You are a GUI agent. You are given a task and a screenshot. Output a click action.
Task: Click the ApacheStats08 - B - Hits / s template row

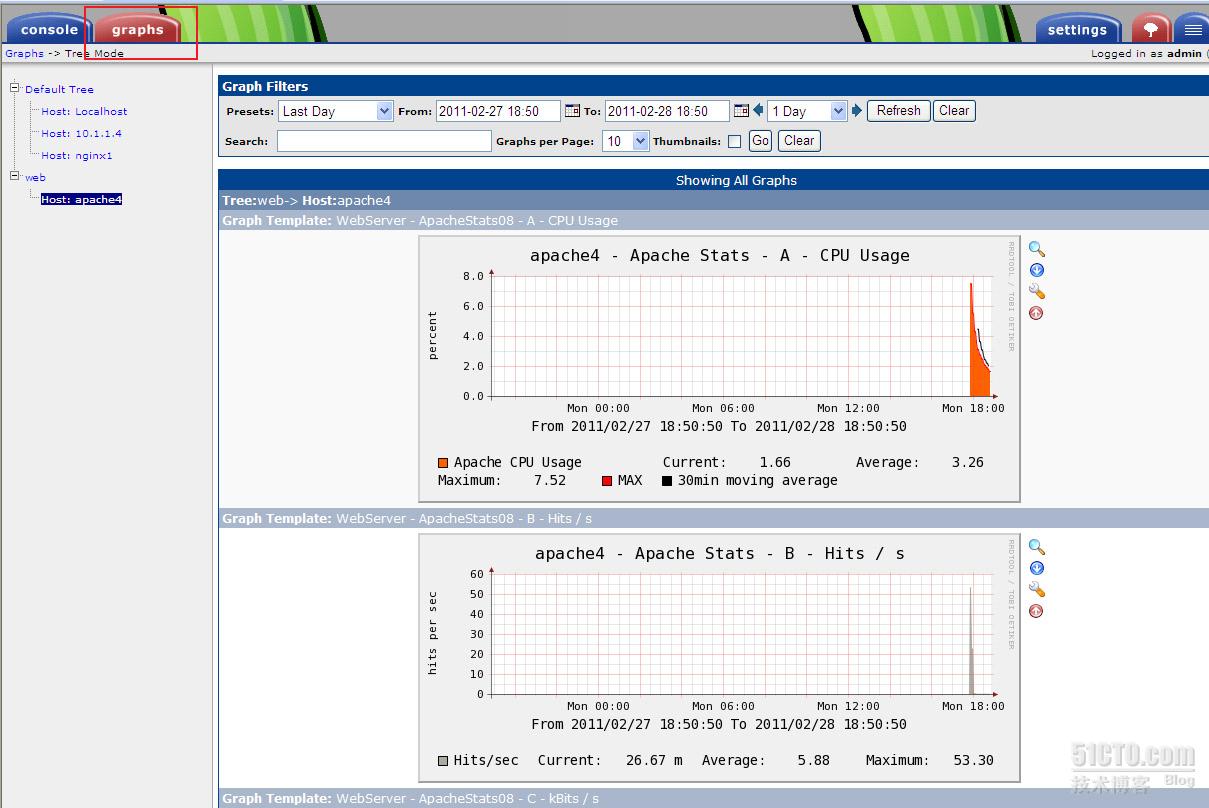click(713, 518)
